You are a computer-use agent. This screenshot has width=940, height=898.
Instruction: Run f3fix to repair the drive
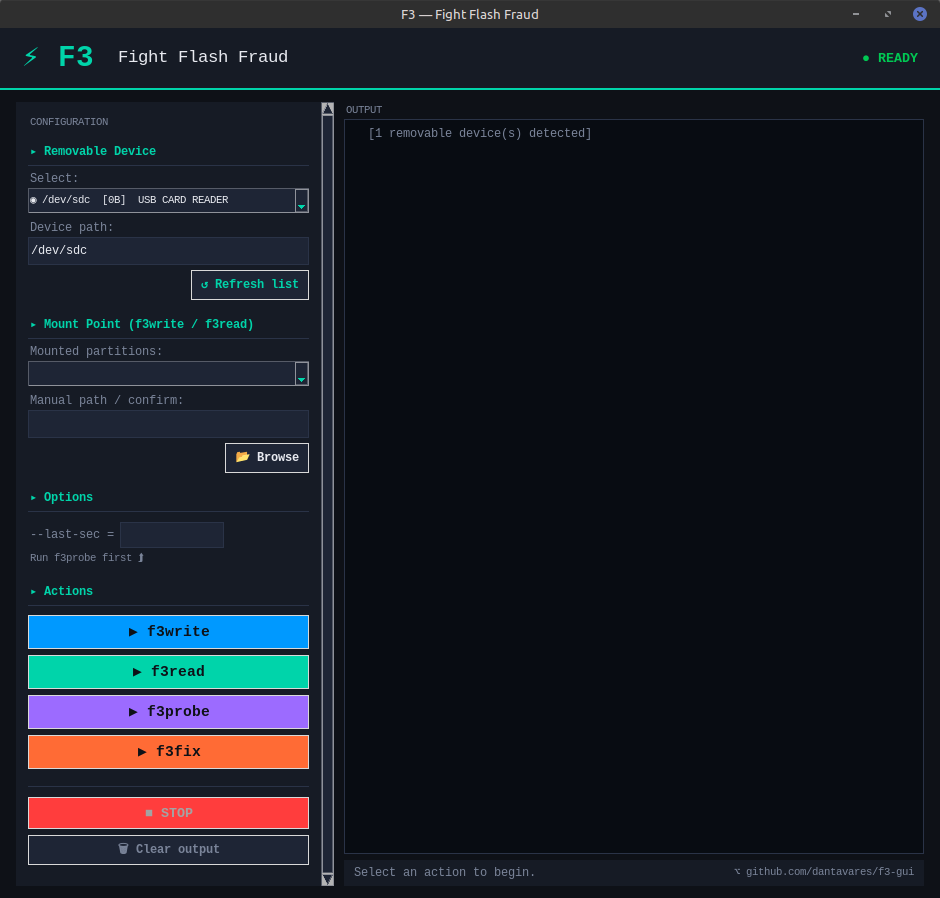click(x=168, y=751)
